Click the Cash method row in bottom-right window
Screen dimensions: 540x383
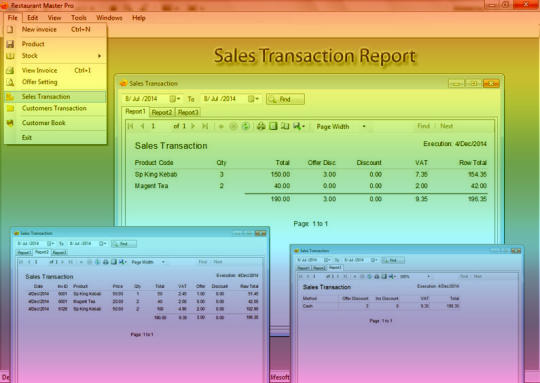(x=381, y=306)
